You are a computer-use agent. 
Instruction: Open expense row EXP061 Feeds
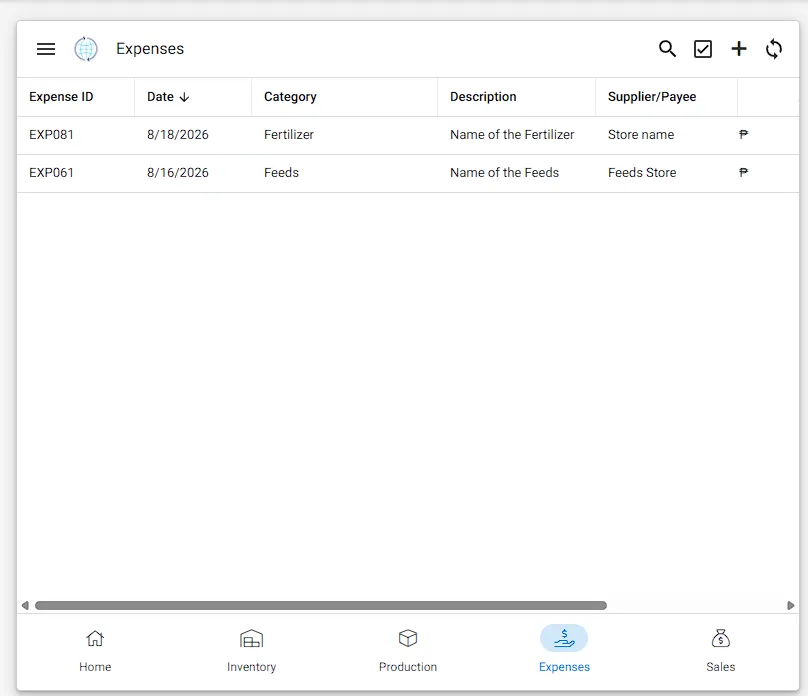click(x=408, y=173)
